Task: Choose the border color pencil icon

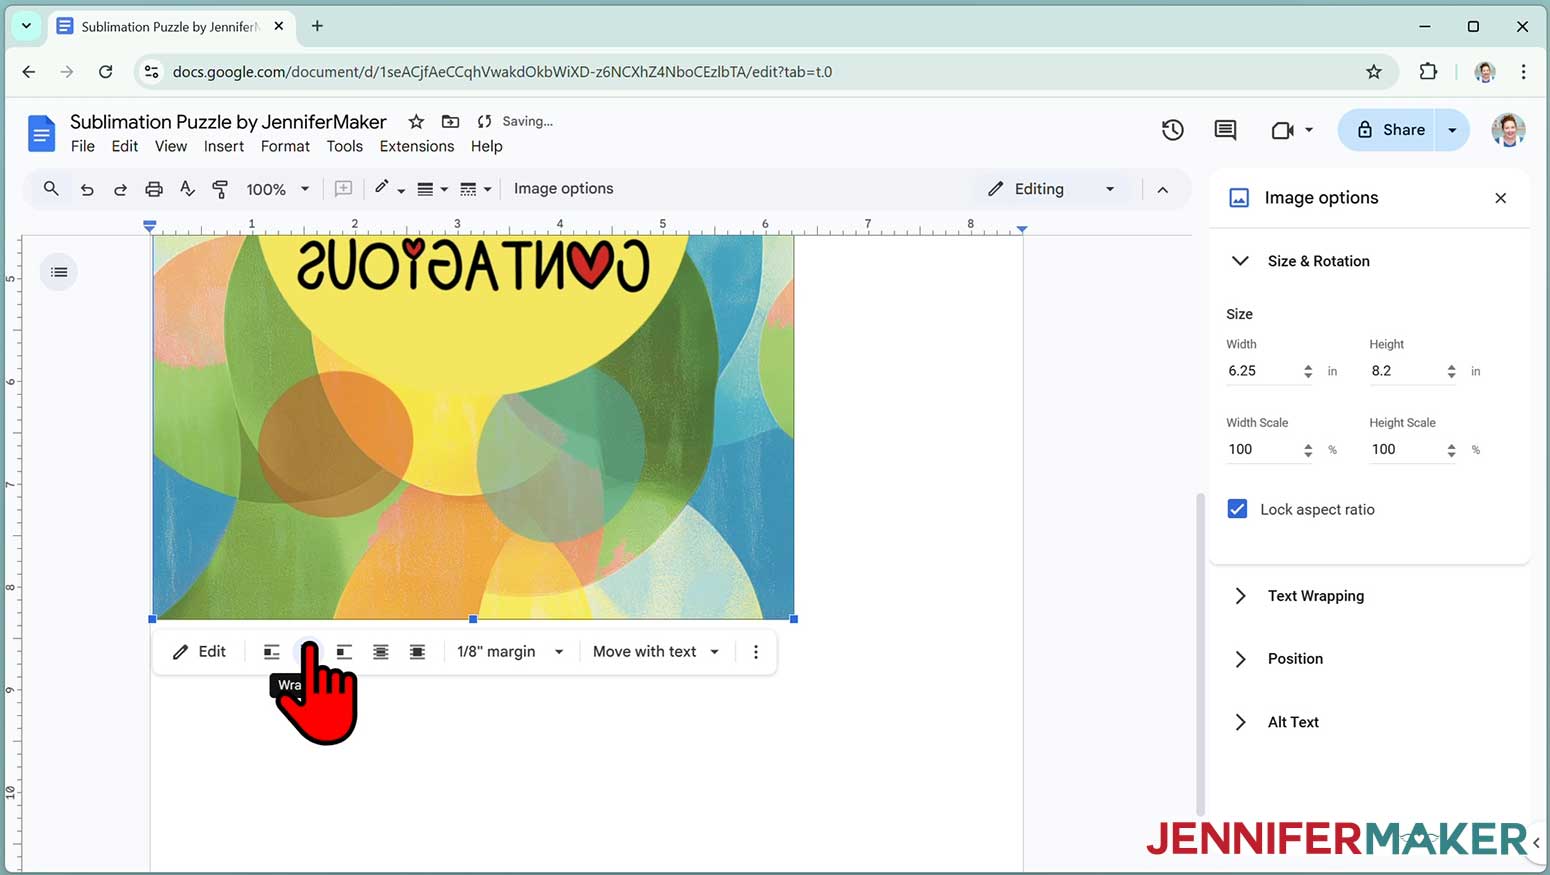Action: tap(382, 188)
